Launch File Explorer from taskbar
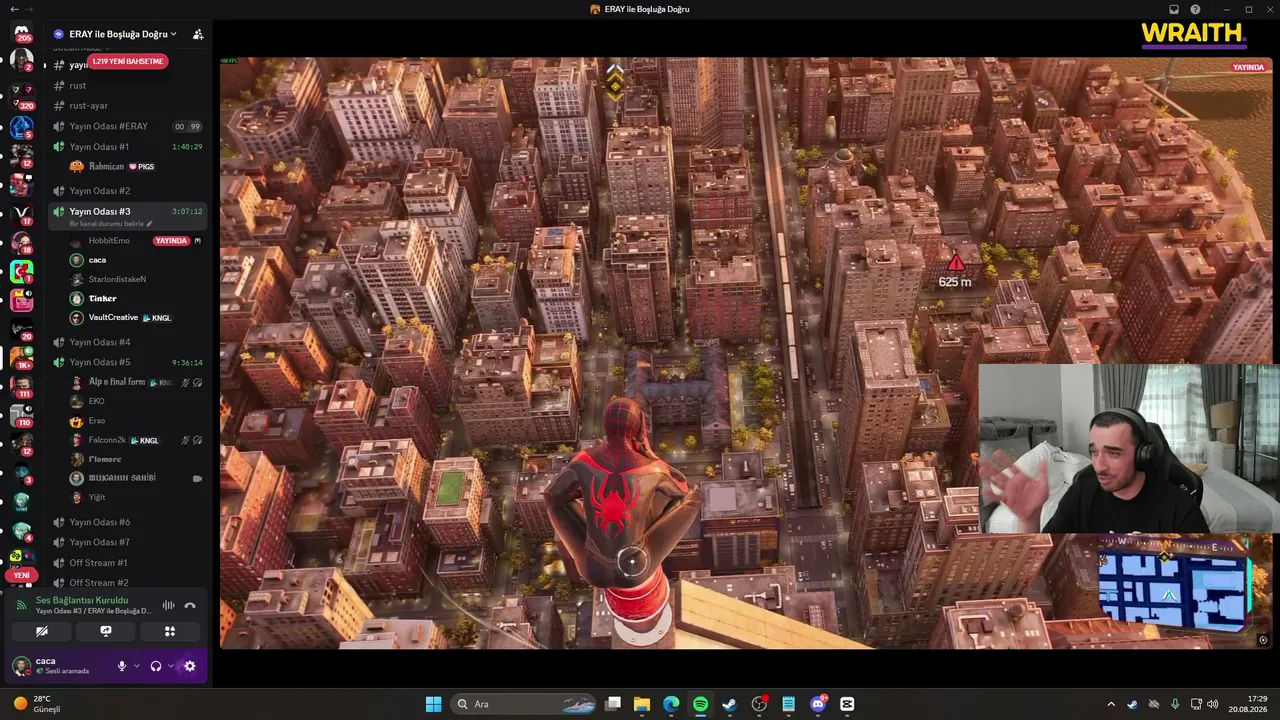 642,704
